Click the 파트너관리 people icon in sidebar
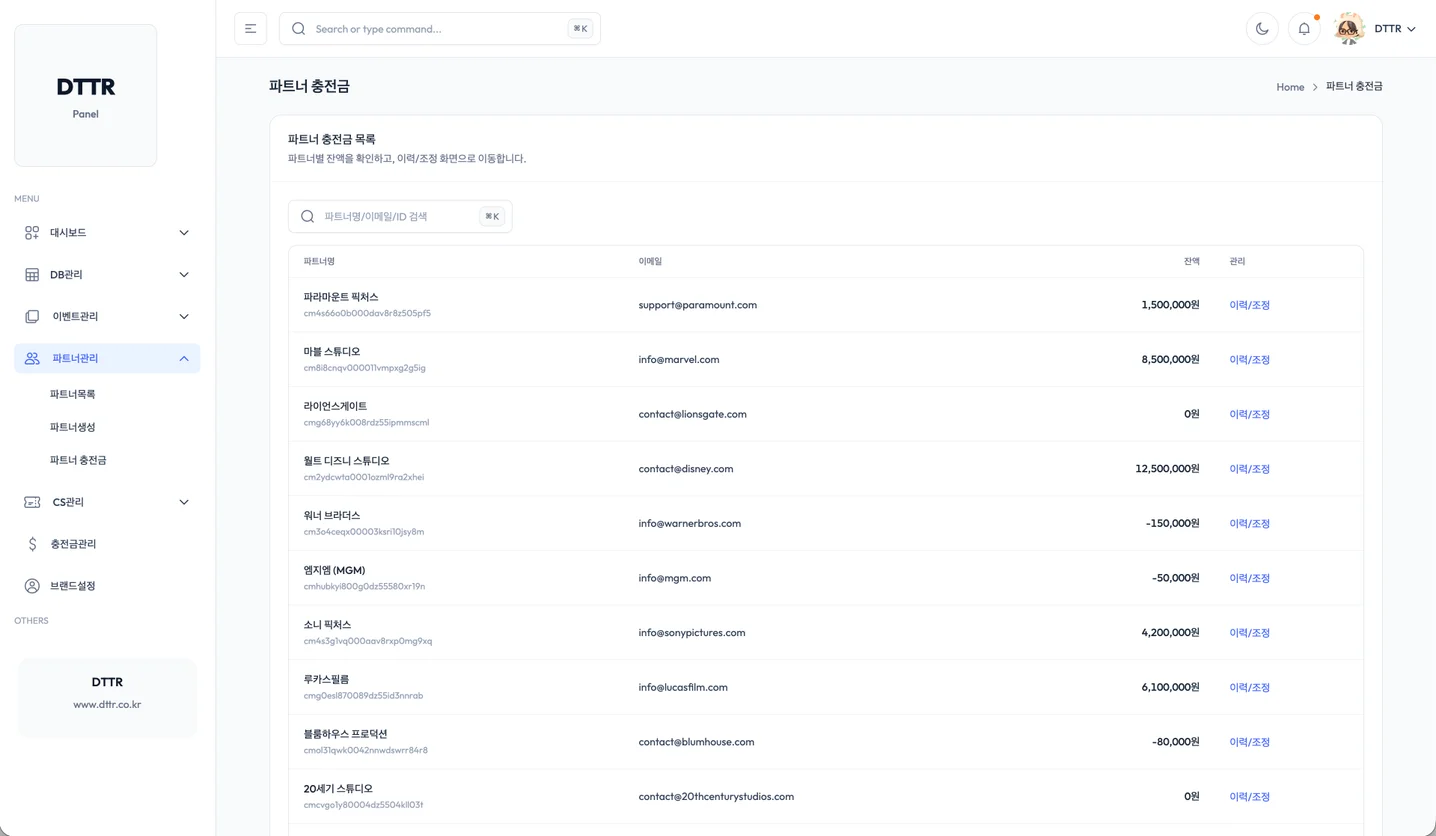The width and height of the screenshot is (1436, 836). [32, 359]
